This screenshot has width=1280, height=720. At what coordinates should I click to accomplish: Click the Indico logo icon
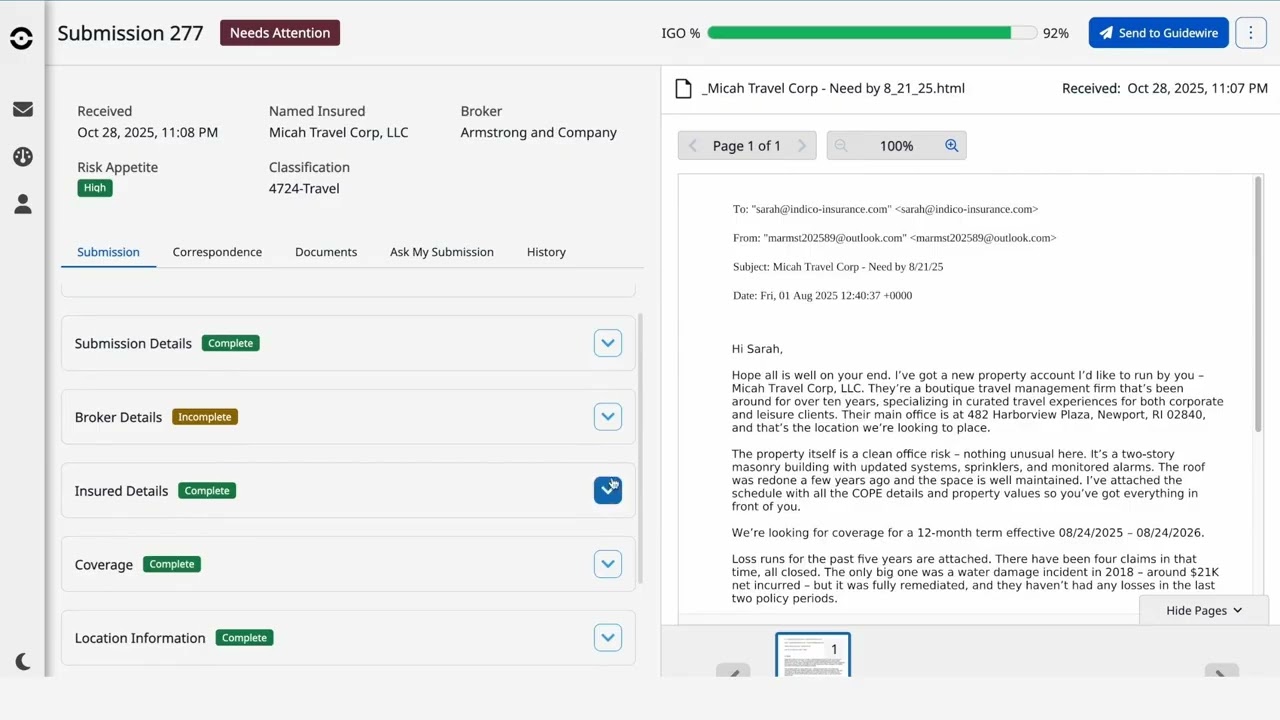(x=21, y=38)
